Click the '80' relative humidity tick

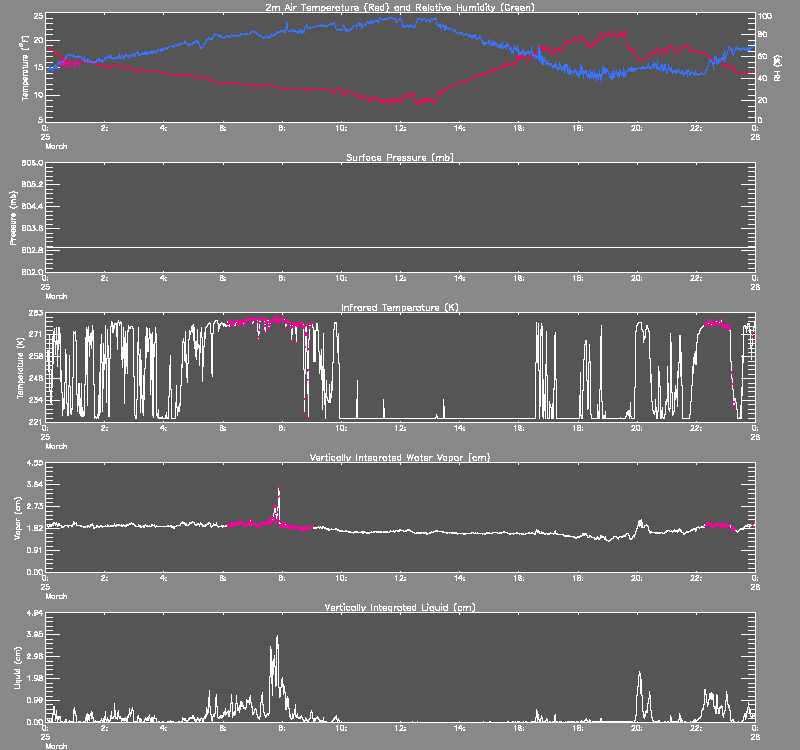(x=762, y=35)
